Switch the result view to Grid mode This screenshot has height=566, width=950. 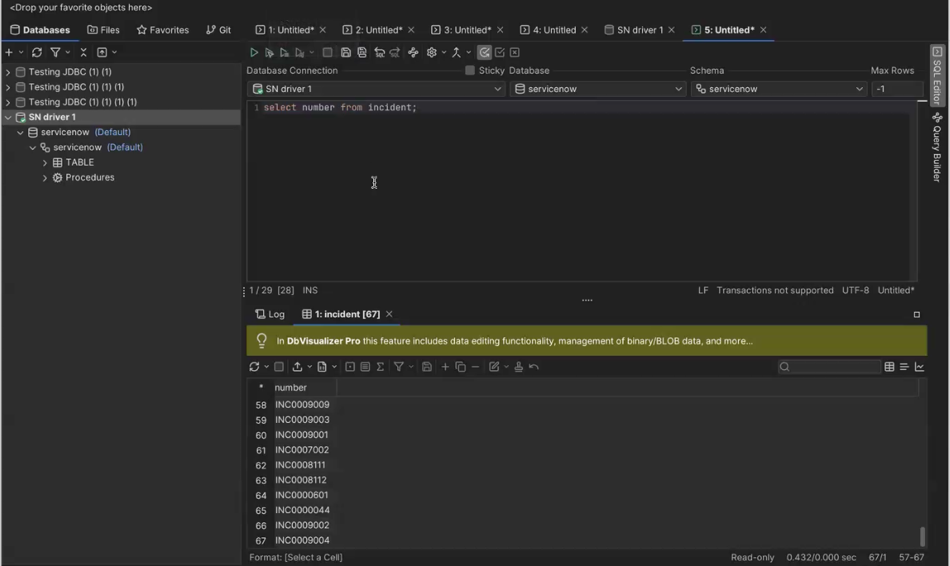[x=889, y=367]
